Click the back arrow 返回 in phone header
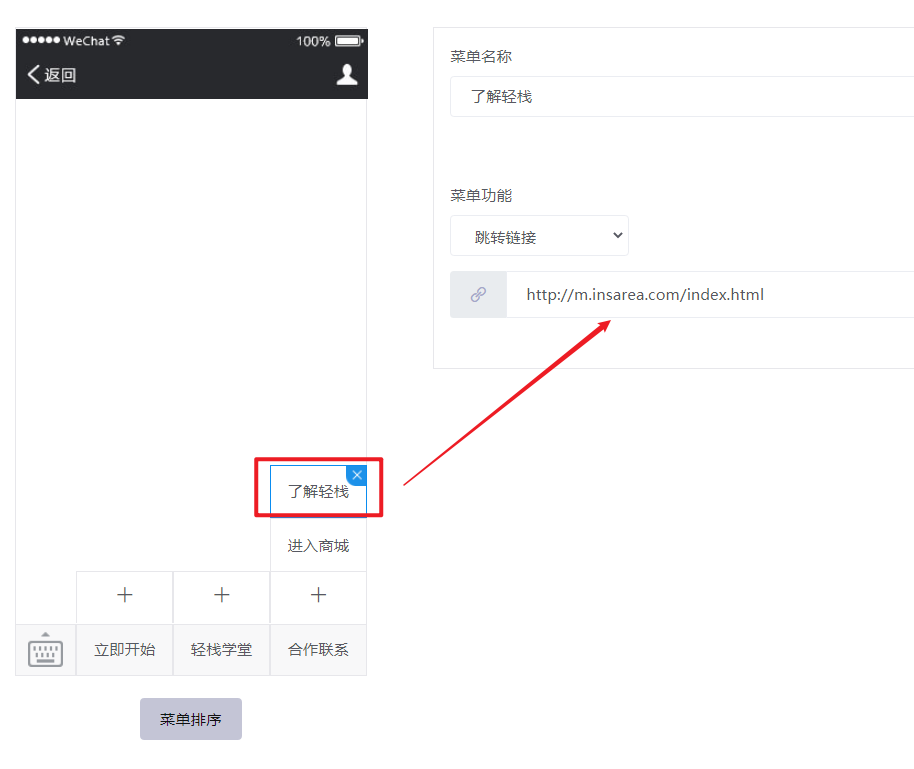The width and height of the screenshot is (914, 769). coord(52,75)
